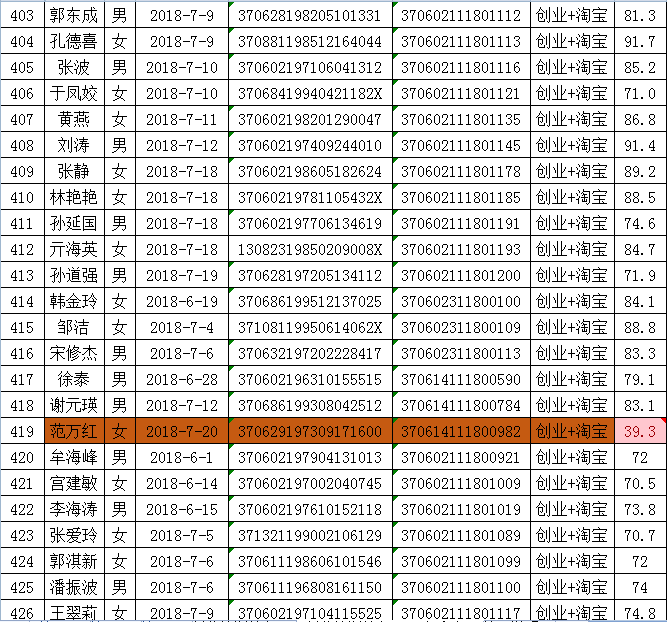Select the name cell 张爱玲

point(74,535)
